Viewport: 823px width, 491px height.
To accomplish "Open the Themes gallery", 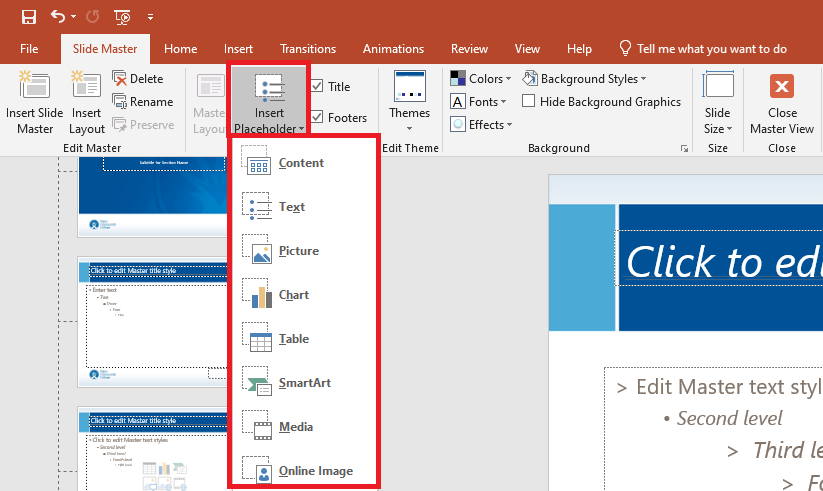I will 409,101.
